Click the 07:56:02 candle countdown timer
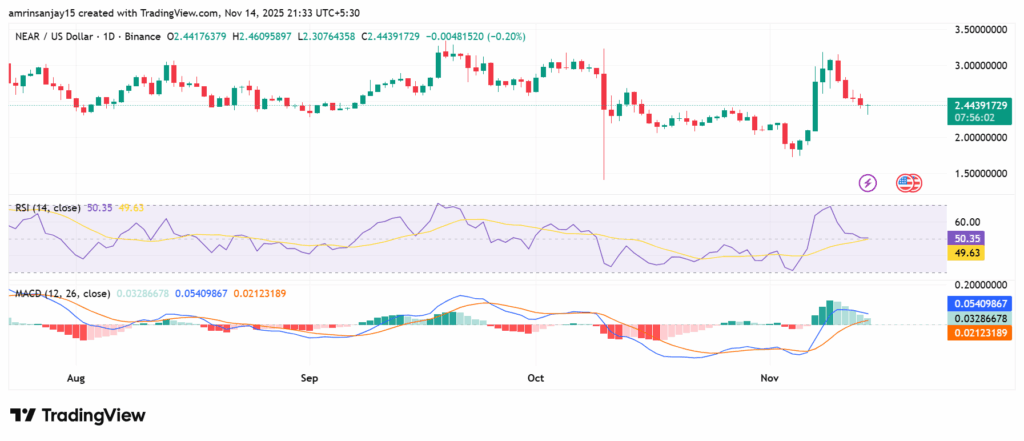This screenshot has width=1024, height=441. tap(973, 117)
